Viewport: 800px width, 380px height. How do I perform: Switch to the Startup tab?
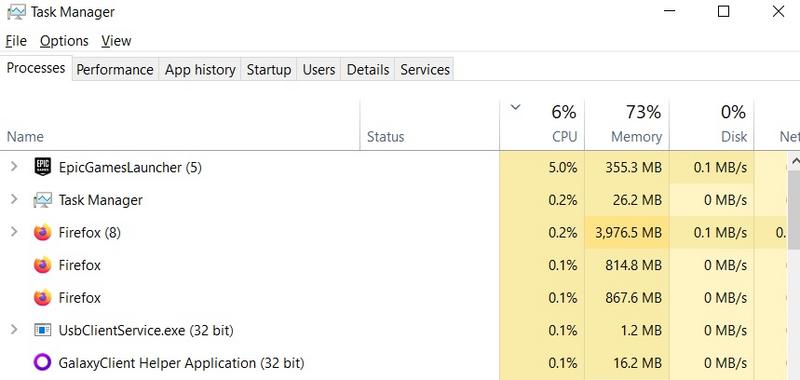pos(269,69)
